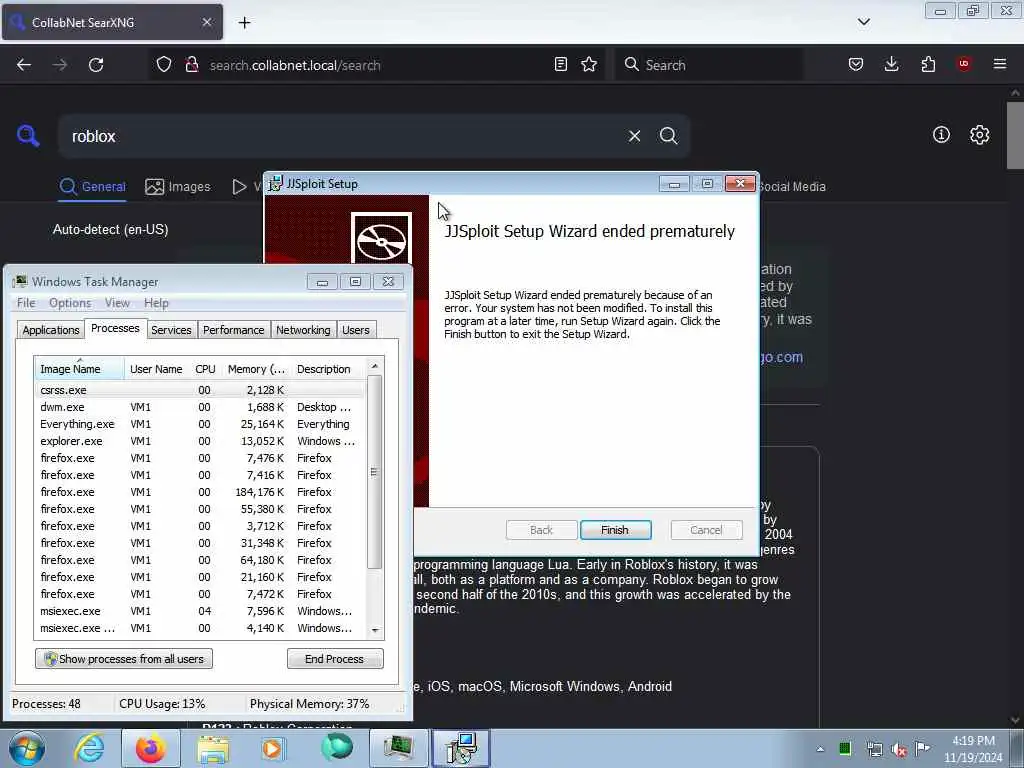This screenshot has width=1024, height=768.
Task: Open Firefox downloads arrow icon
Action: pos(891,64)
